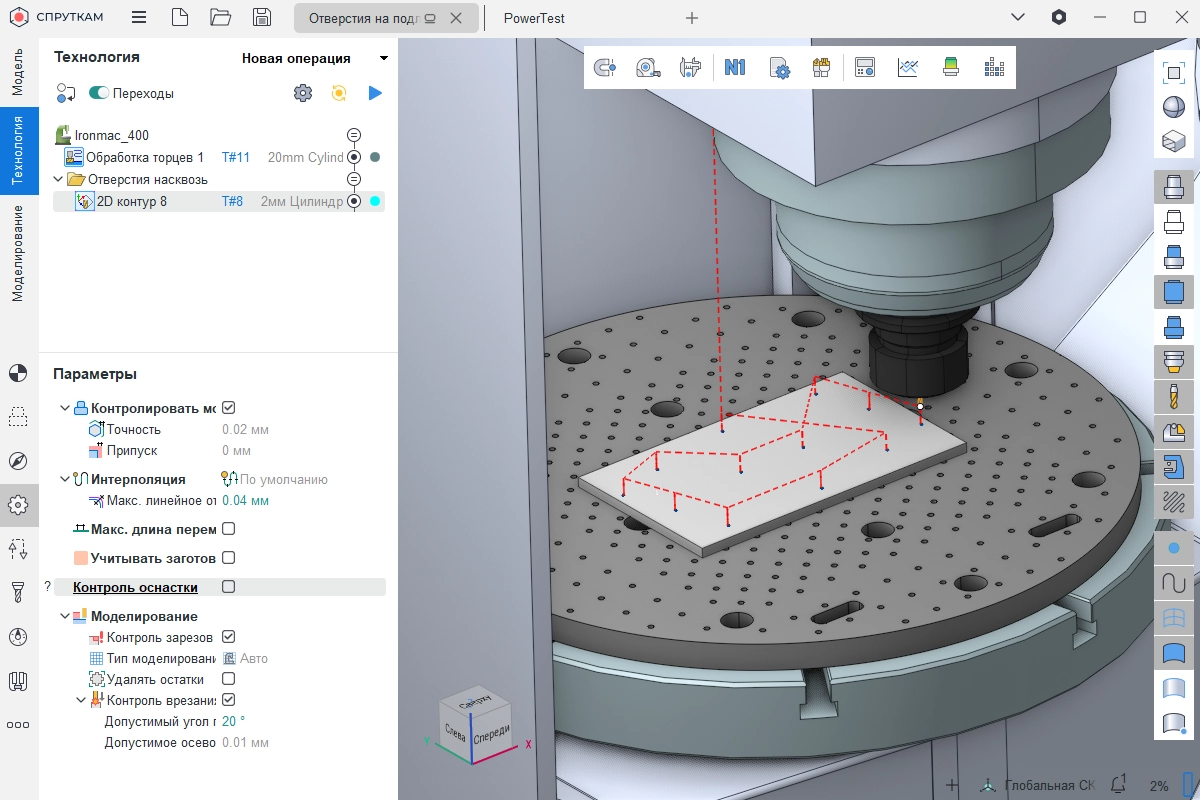Click the notifications bell icon
1200x800 pixels.
coord(1119,785)
